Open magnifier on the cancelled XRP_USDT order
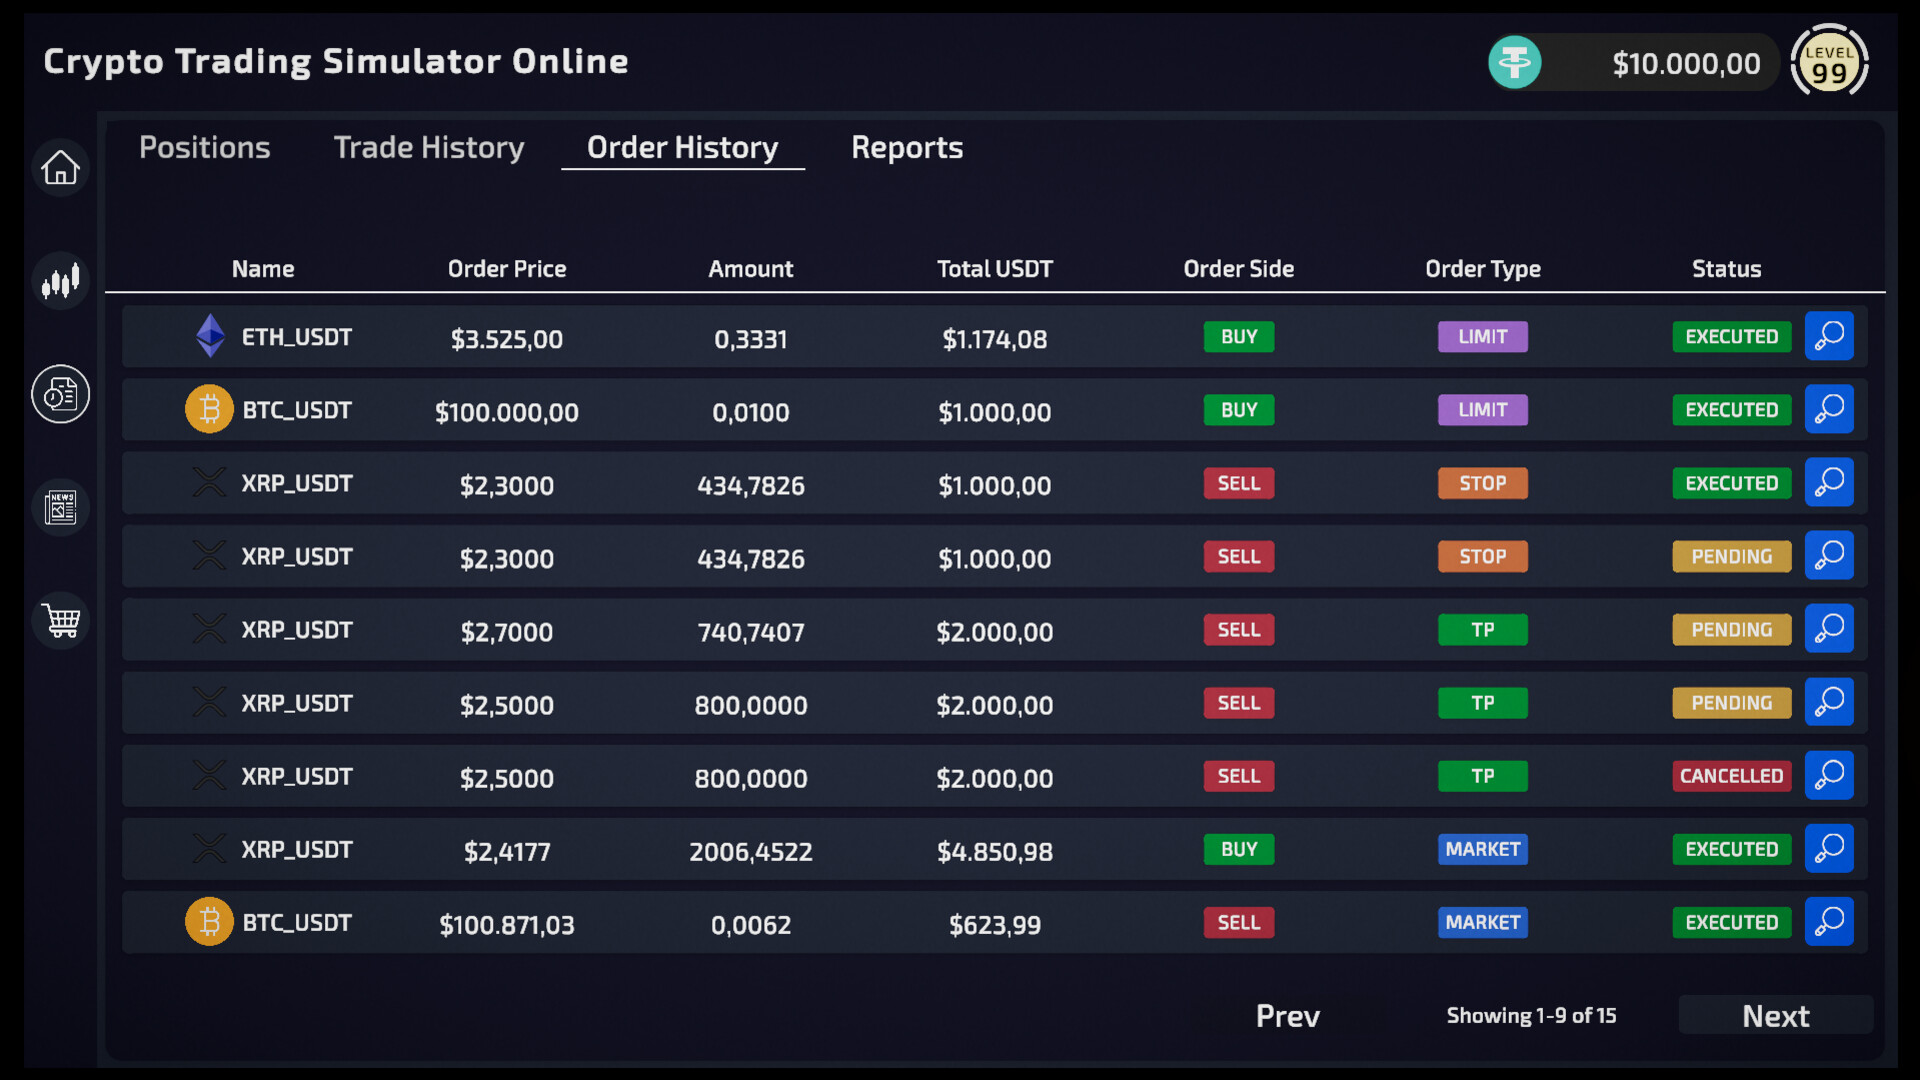This screenshot has width=1920, height=1080. (x=1829, y=775)
